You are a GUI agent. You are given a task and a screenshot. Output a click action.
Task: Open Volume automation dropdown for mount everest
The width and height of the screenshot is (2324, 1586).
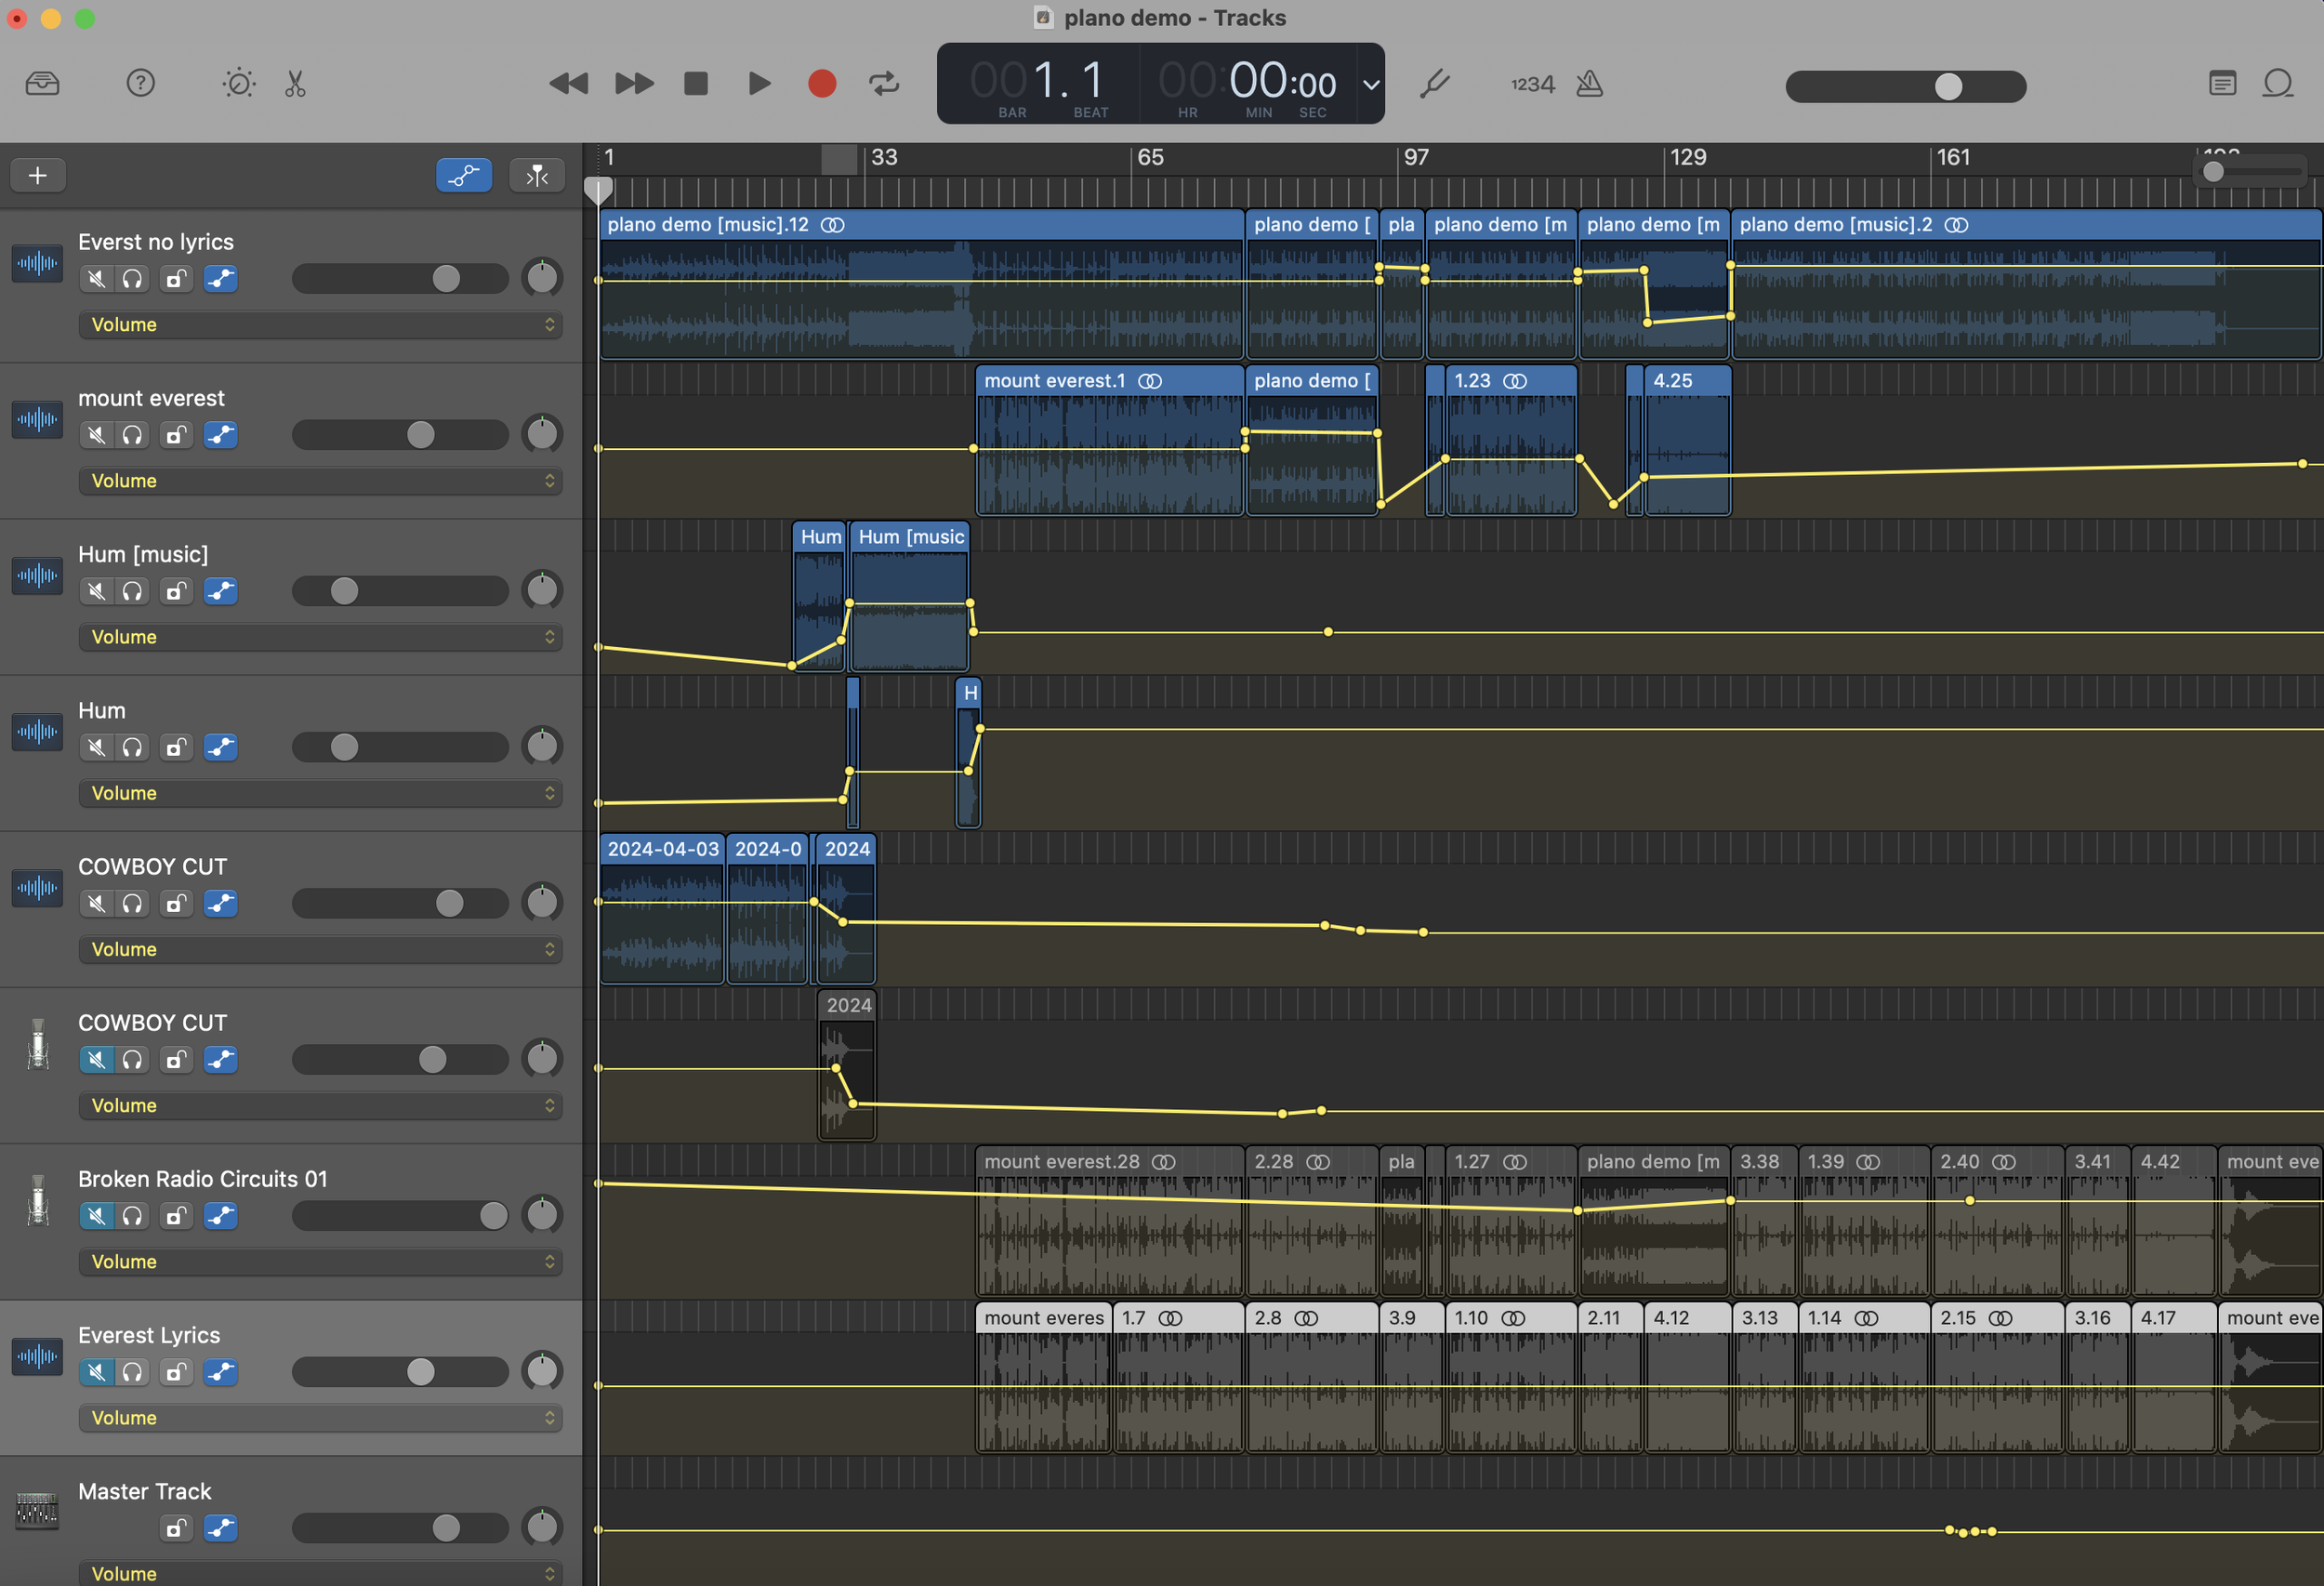[320, 481]
